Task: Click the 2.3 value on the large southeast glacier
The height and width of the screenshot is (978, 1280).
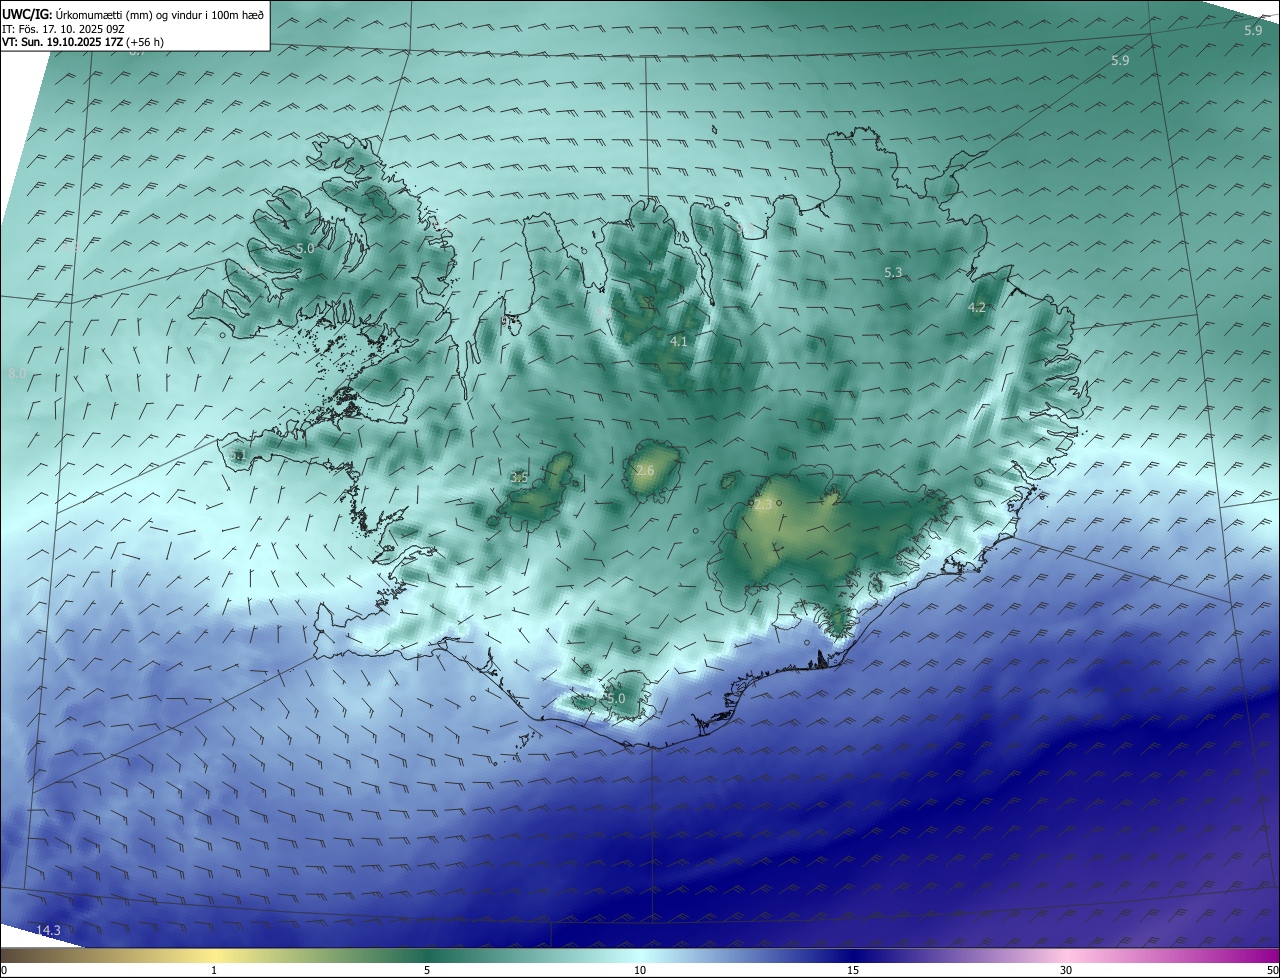Action: (x=762, y=505)
